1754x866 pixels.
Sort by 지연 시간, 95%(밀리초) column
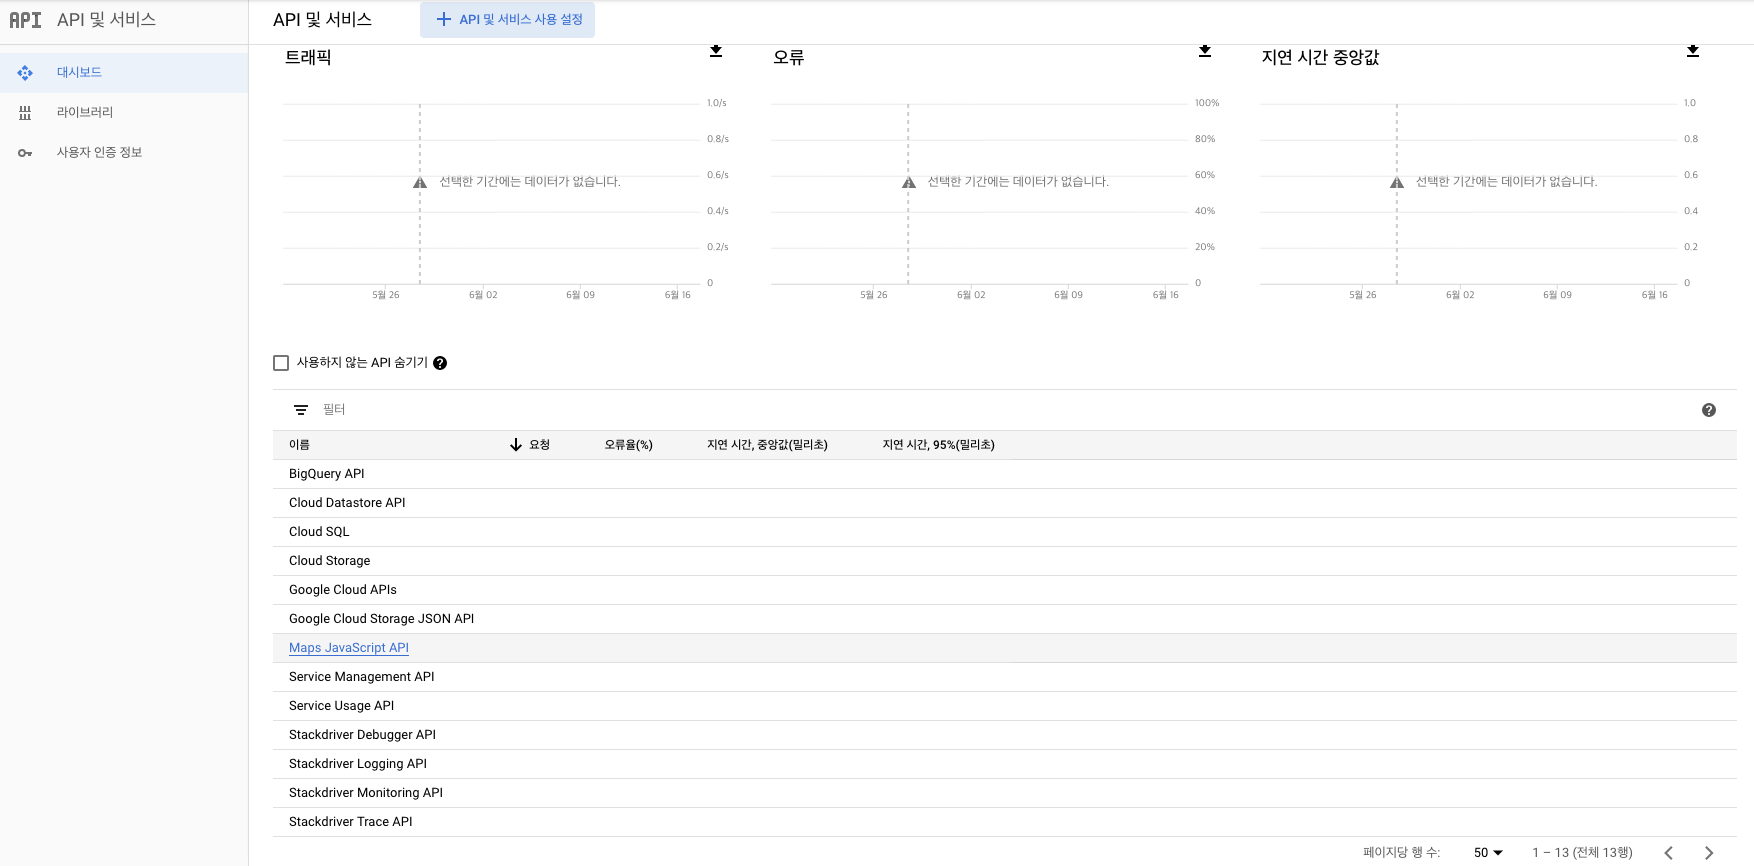coord(938,445)
